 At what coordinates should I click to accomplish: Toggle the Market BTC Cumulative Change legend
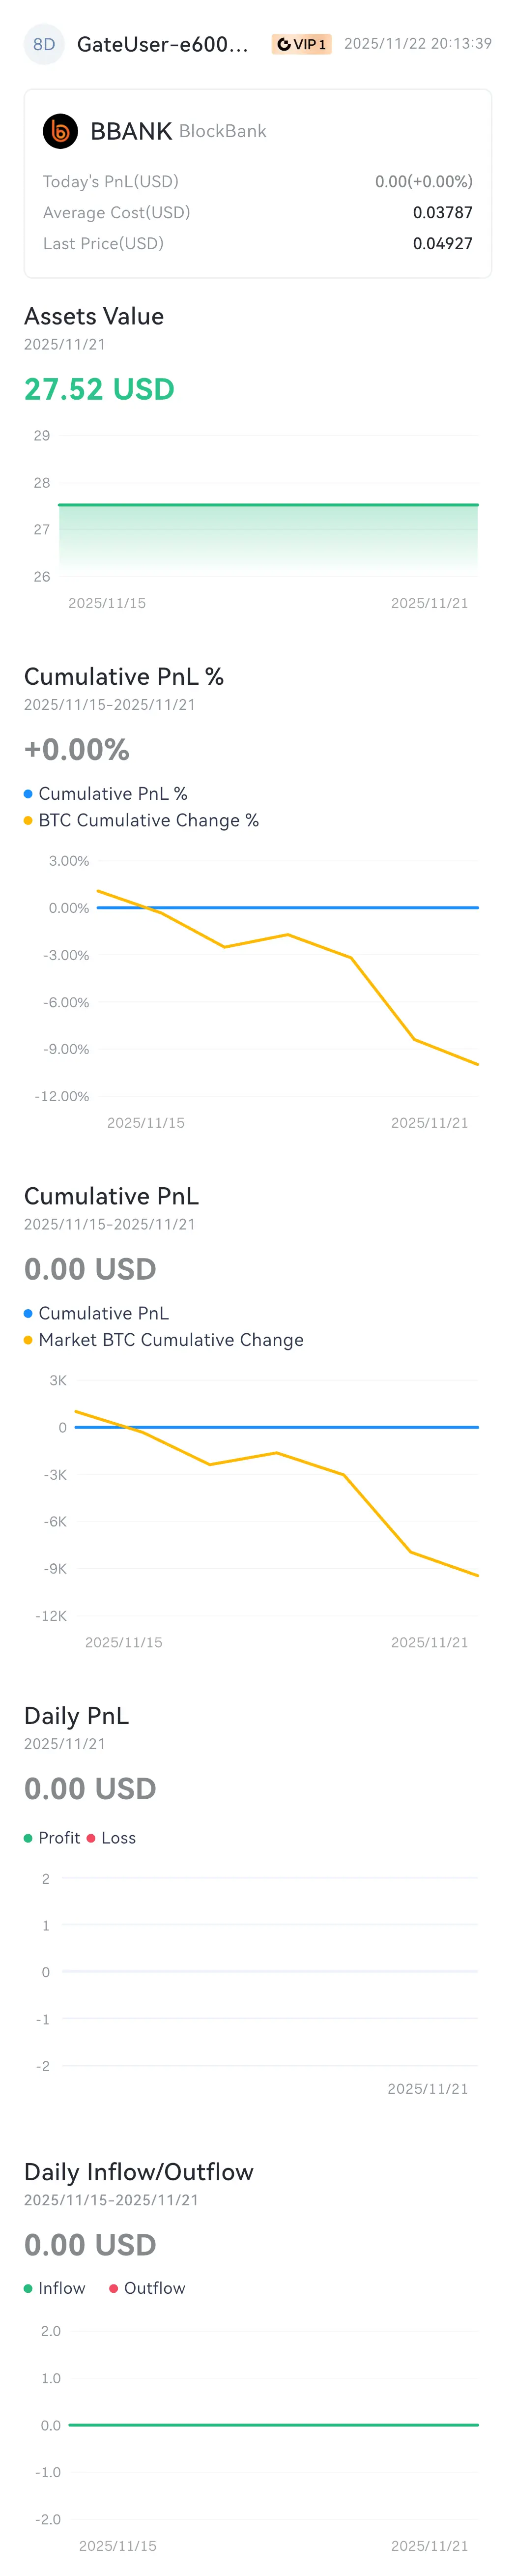coord(163,1339)
